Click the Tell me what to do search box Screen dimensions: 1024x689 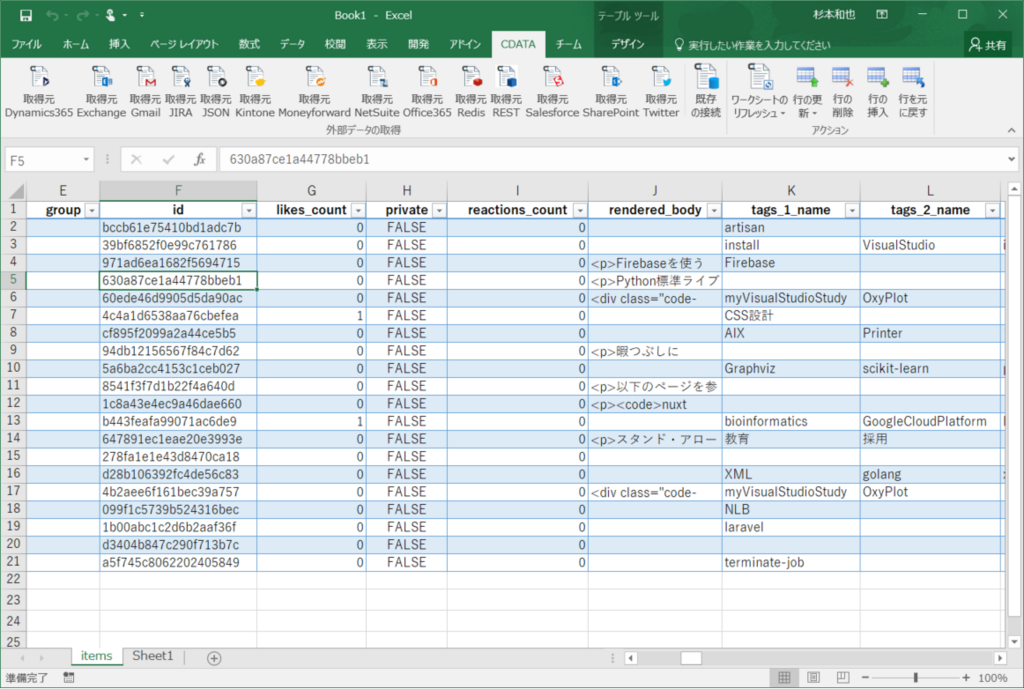[752, 45]
